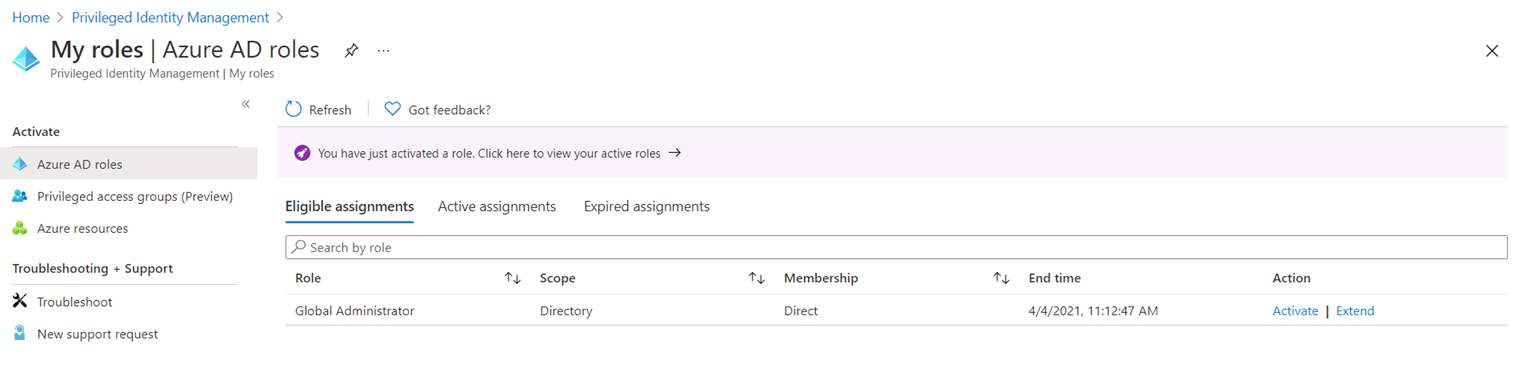Click Got feedback? label

pyautogui.click(x=449, y=109)
